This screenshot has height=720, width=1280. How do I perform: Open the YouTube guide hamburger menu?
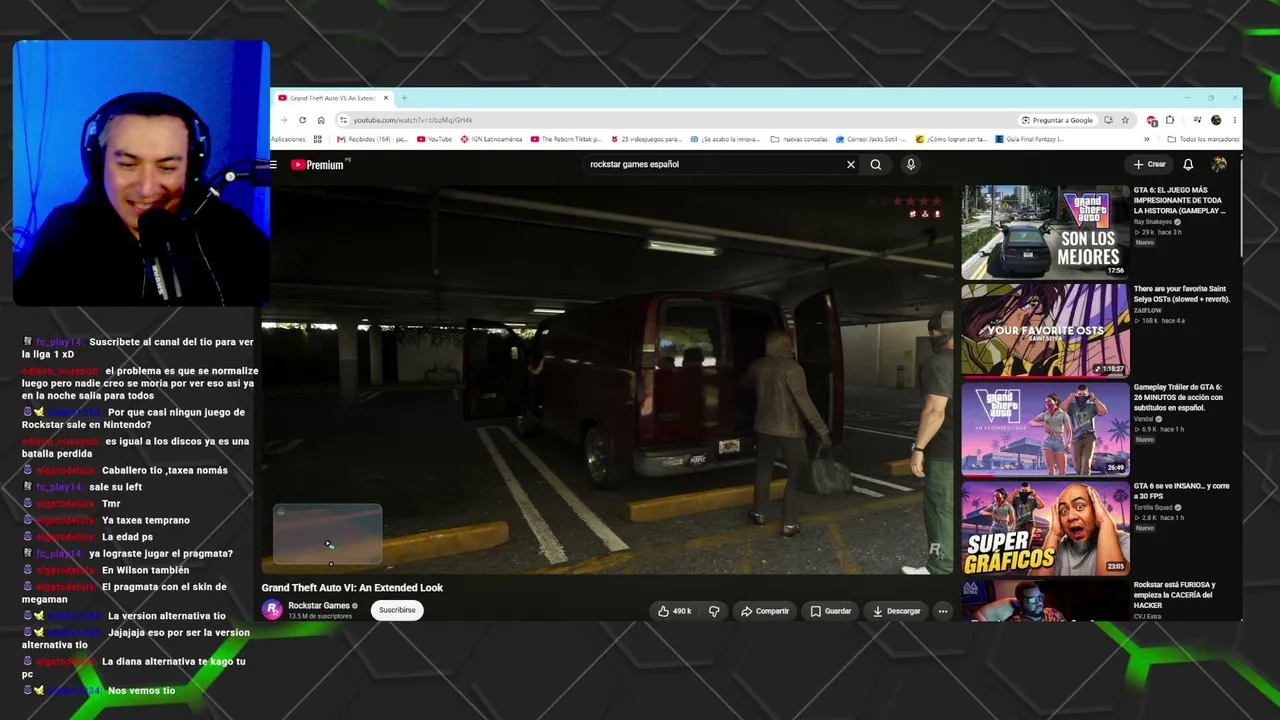point(273,165)
